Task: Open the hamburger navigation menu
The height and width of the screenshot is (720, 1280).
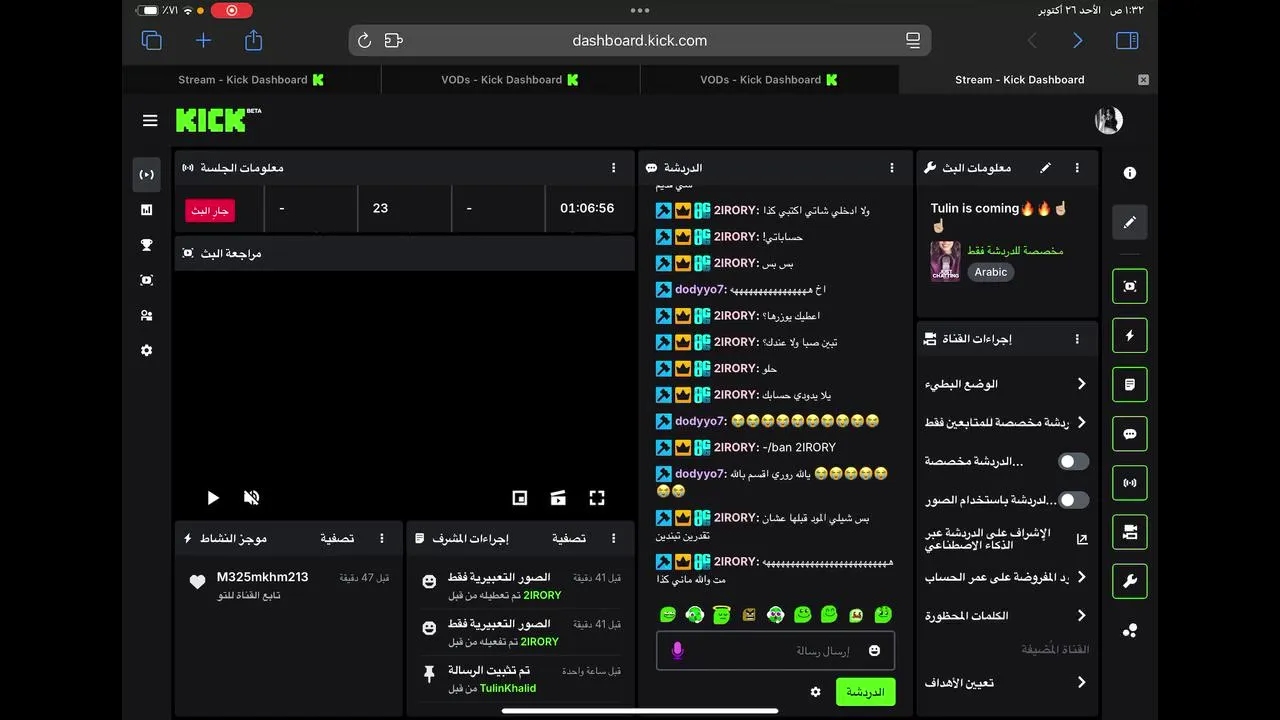Action: click(x=150, y=121)
